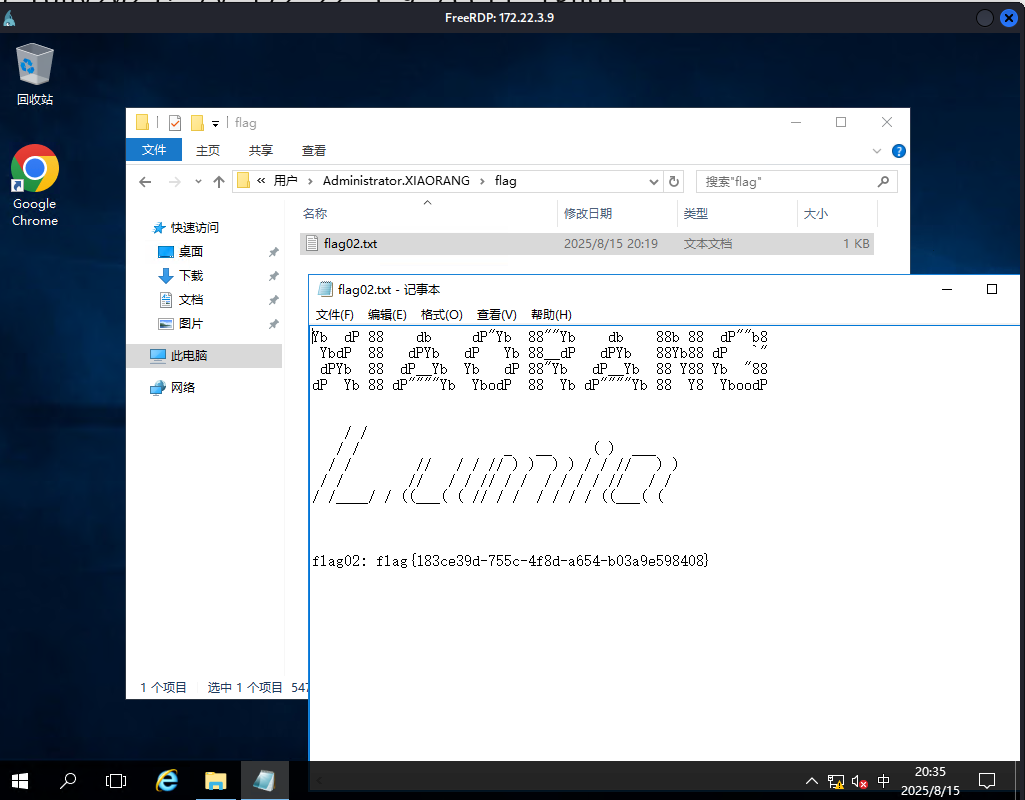Open Customize Quick Access Toolbar dropdown
Viewport: 1025px width, 800px height.
(215, 124)
